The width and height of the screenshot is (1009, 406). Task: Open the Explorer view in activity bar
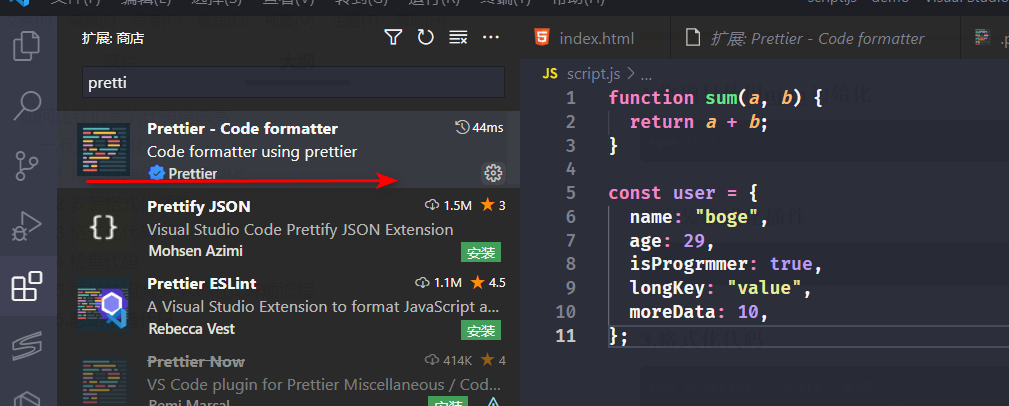[x=28, y=45]
